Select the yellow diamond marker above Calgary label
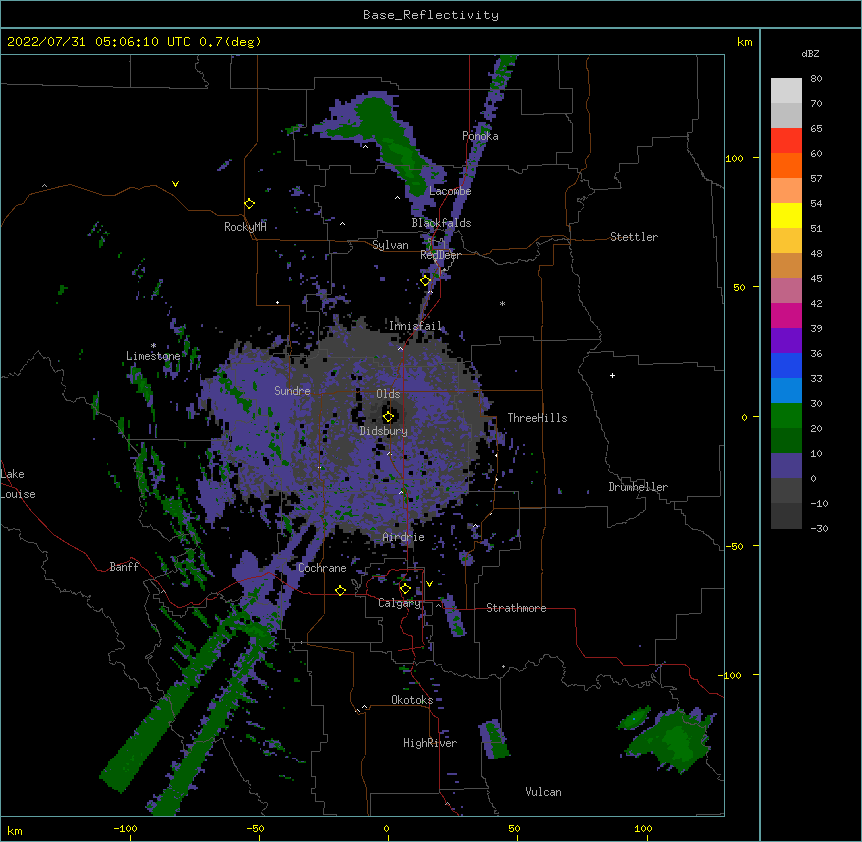Viewport: 862px width, 842px height. click(405, 589)
